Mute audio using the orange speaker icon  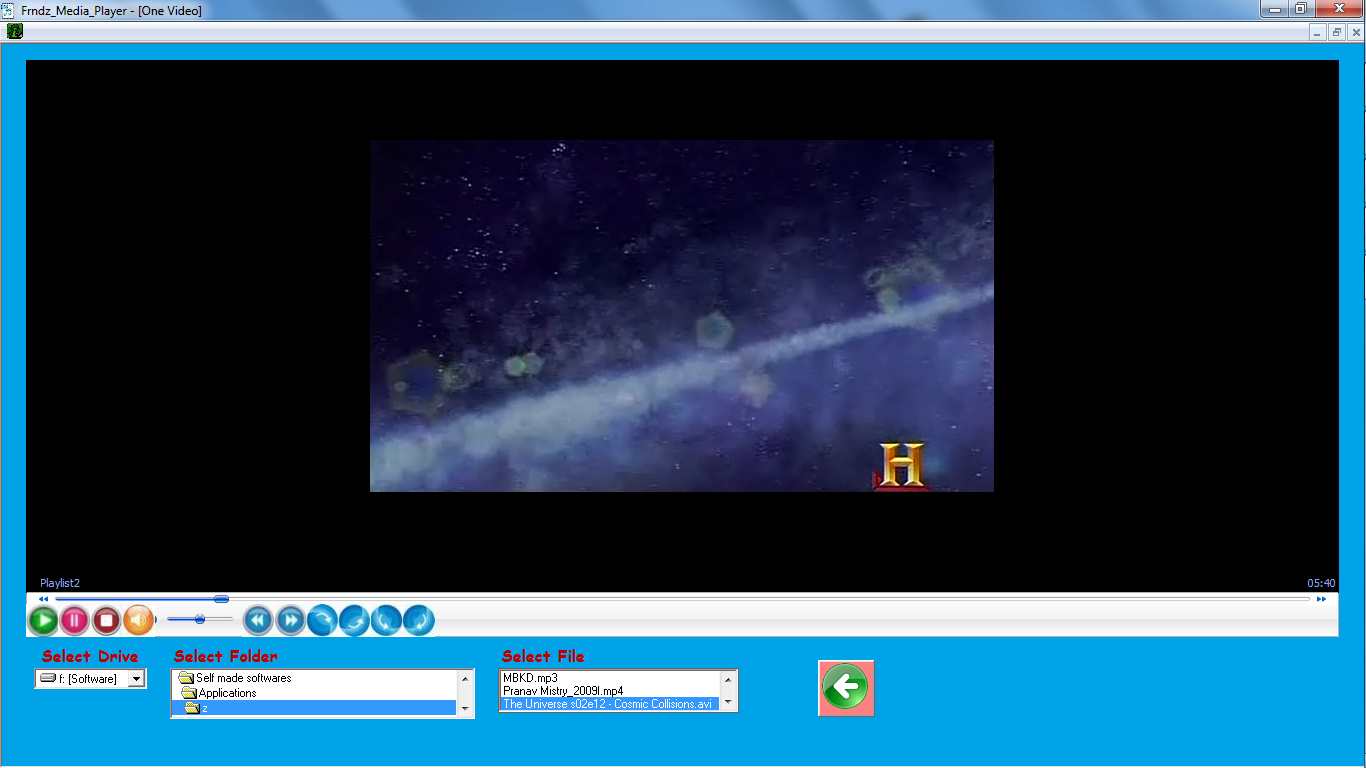138,621
